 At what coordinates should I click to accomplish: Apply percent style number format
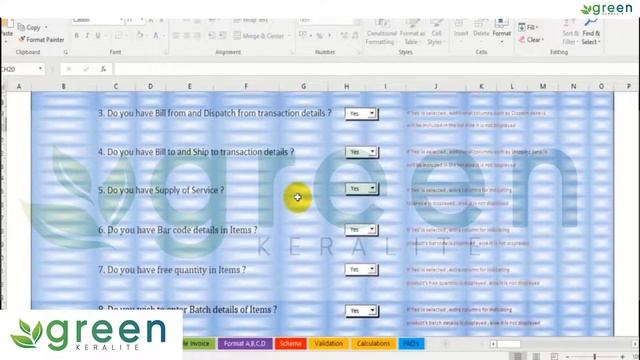tap(320, 36)
